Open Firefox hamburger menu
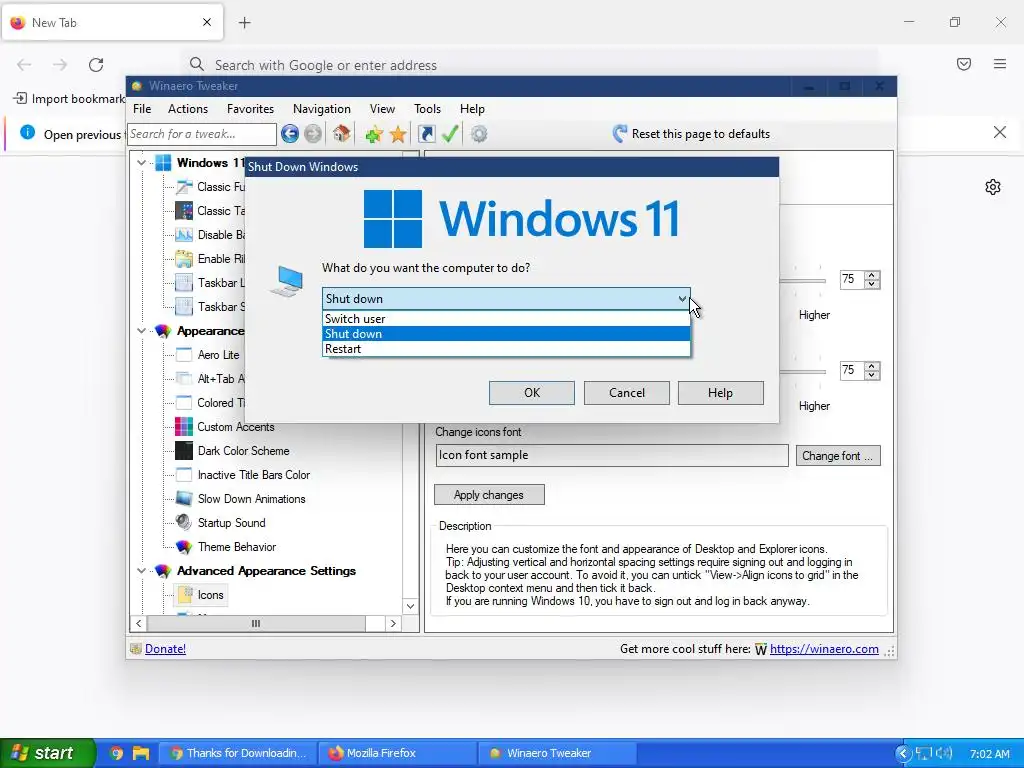Screen dimensions: 1024x768 (x=1000, y=64)
